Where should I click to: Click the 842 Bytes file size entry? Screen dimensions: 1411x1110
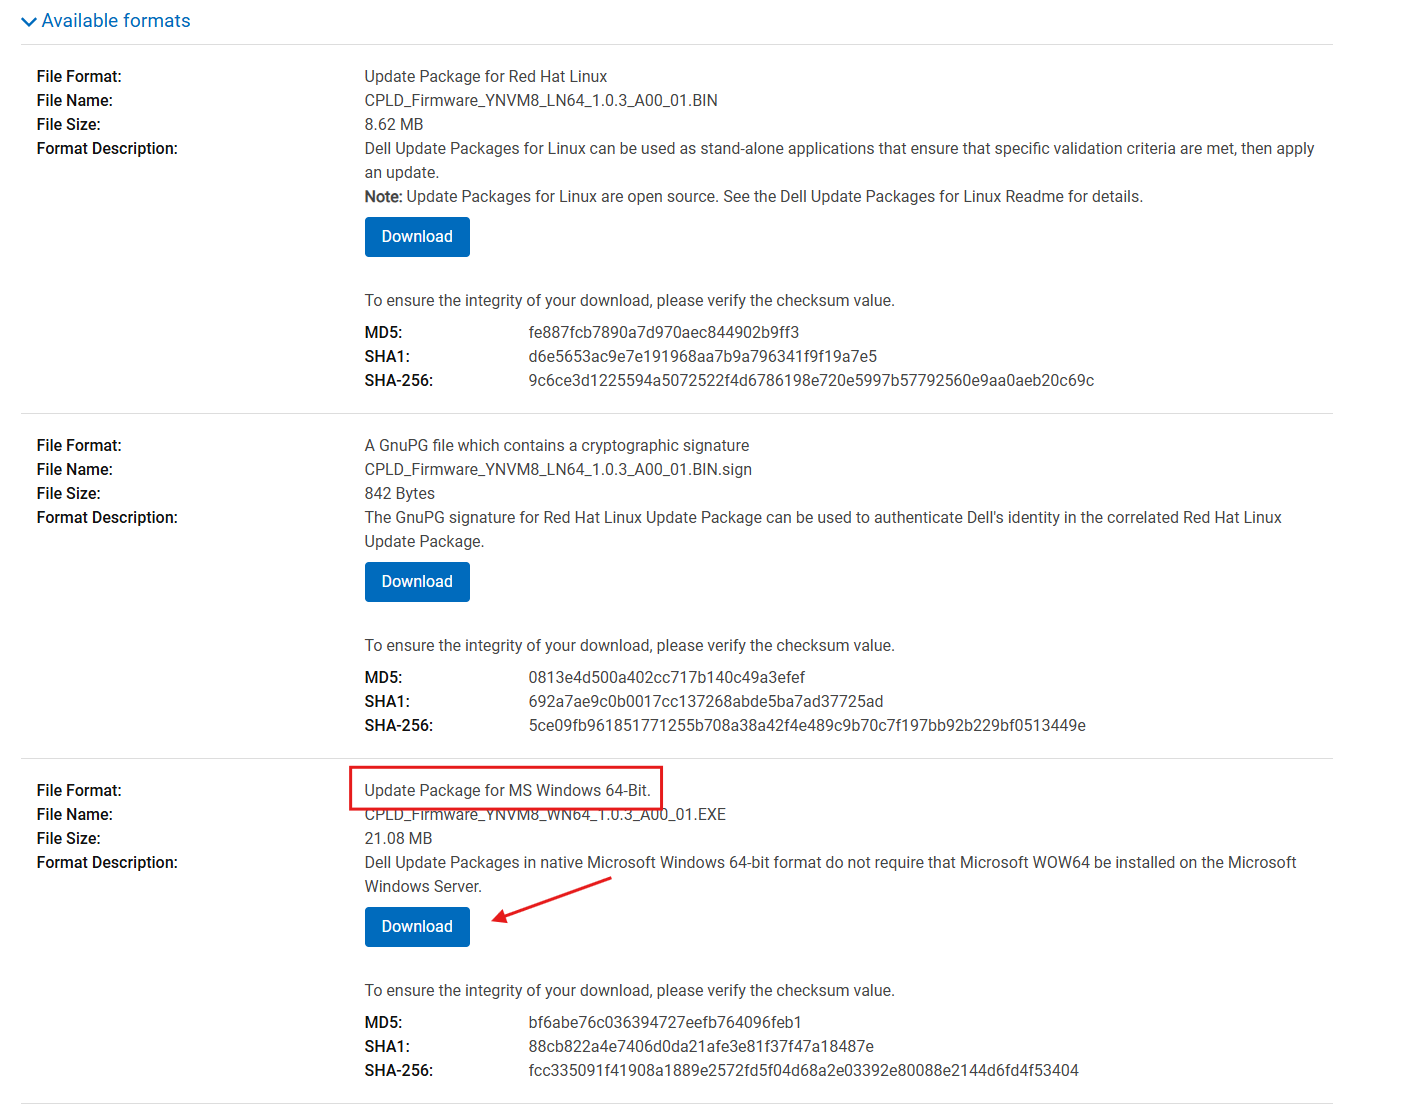399,493
